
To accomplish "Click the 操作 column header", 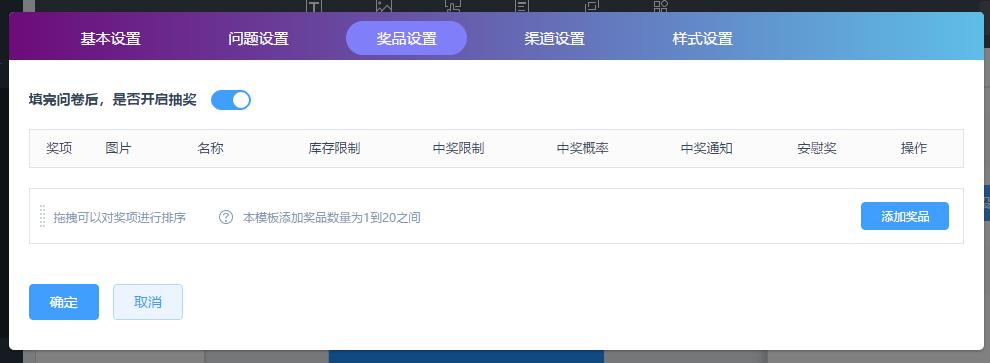I will click(x=914, y=148).
